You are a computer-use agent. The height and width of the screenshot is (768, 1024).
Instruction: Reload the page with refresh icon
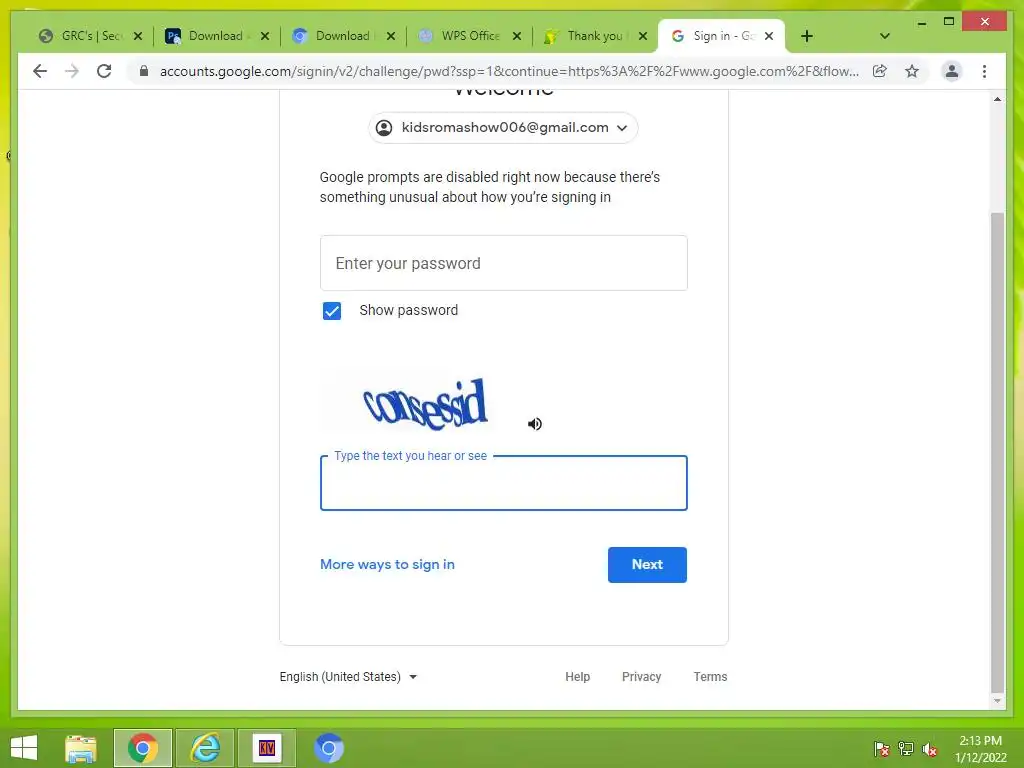104,71
